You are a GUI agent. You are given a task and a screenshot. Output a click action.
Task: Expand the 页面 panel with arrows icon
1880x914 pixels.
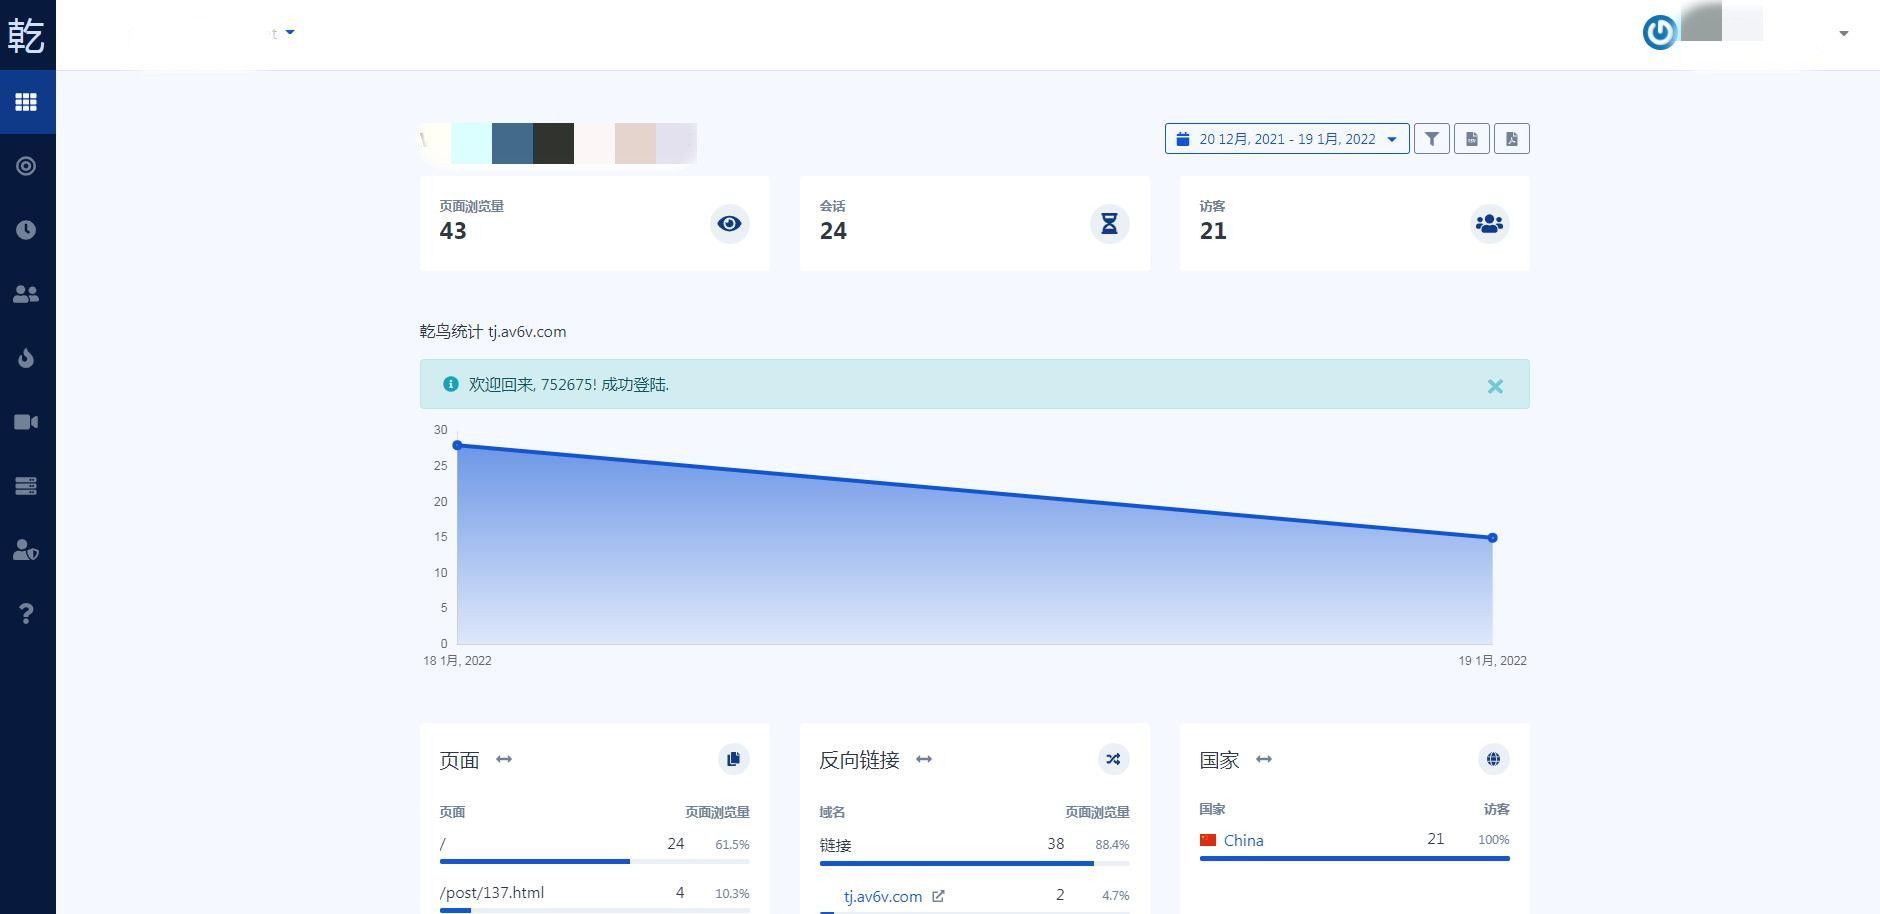coord(504,759)
